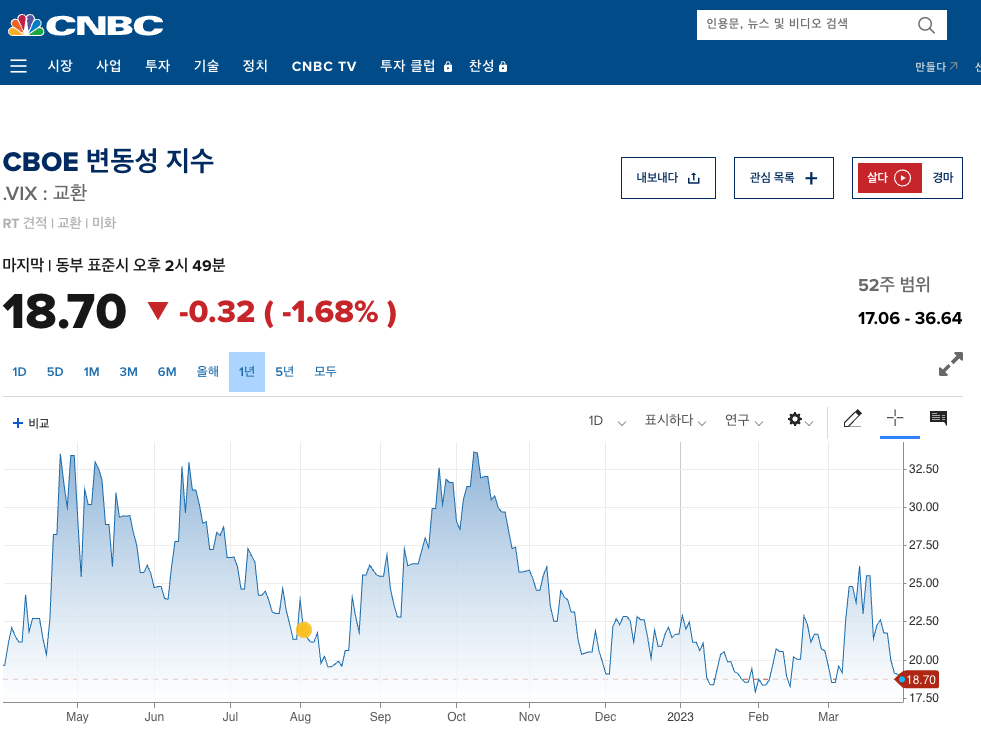Viewport: 981px width, 746px height.
Task: Click the Oct label on the time axis
Action: click(456, 717)
